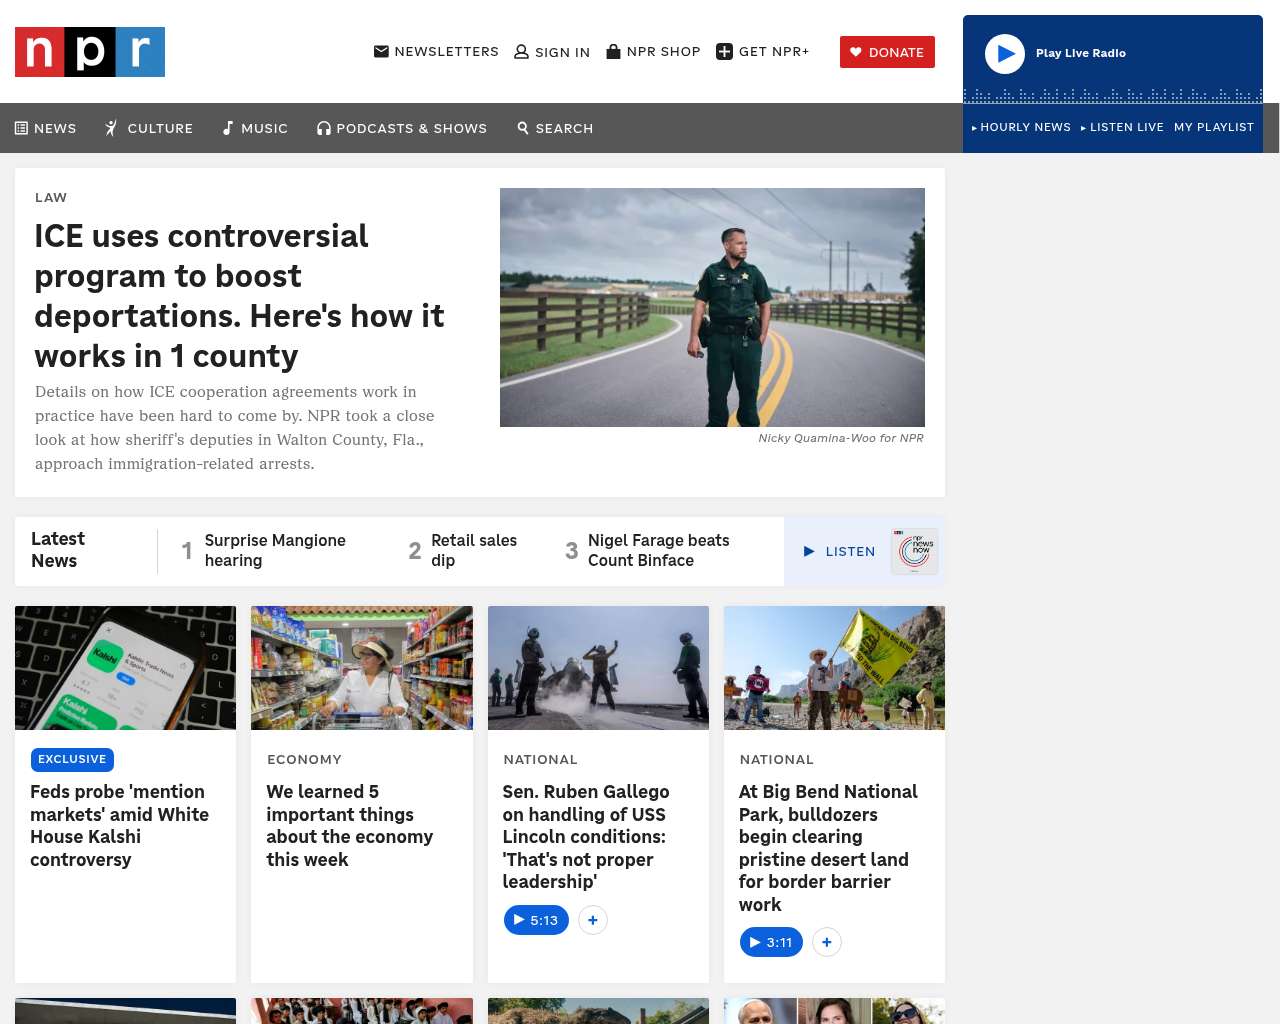Screen dimensions: 1280x1024
Task: Play the 5:13 Gallego audio story
Action: [536, 920]
